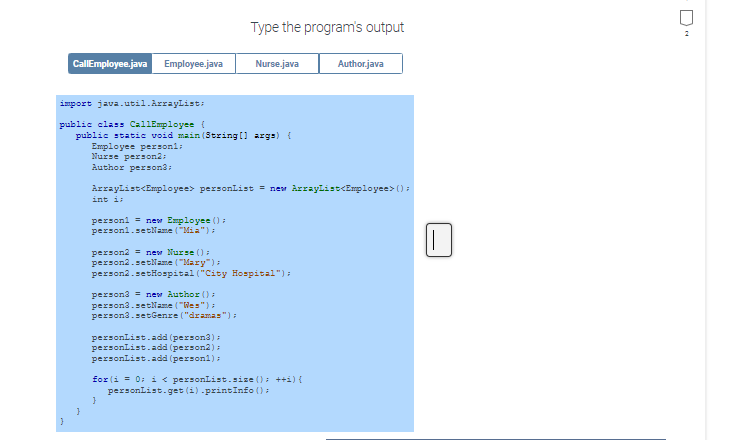
Task: Click the 'Type the program's output' heading
Action: pyautogui.click(x=327, y=27)
